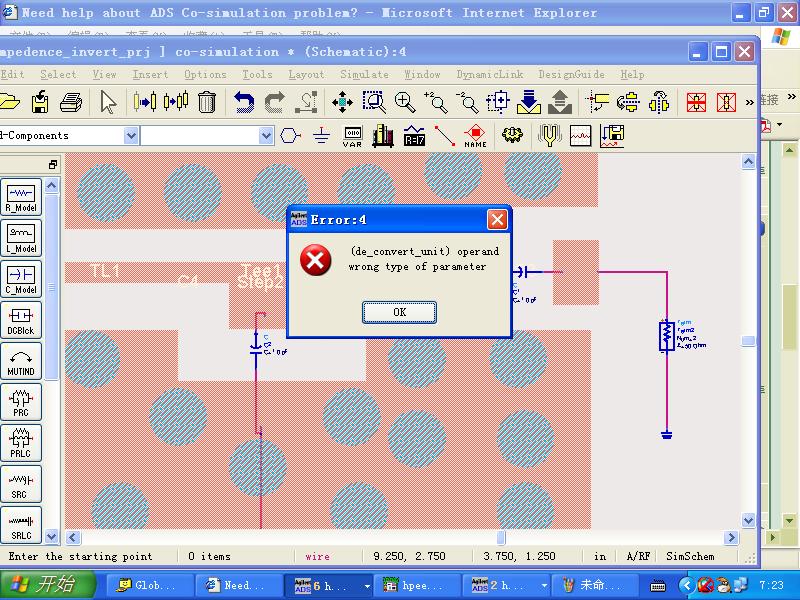Screen dimensions: 800x600
Task: Select L_Model from component palette
Action: point(21,238)
